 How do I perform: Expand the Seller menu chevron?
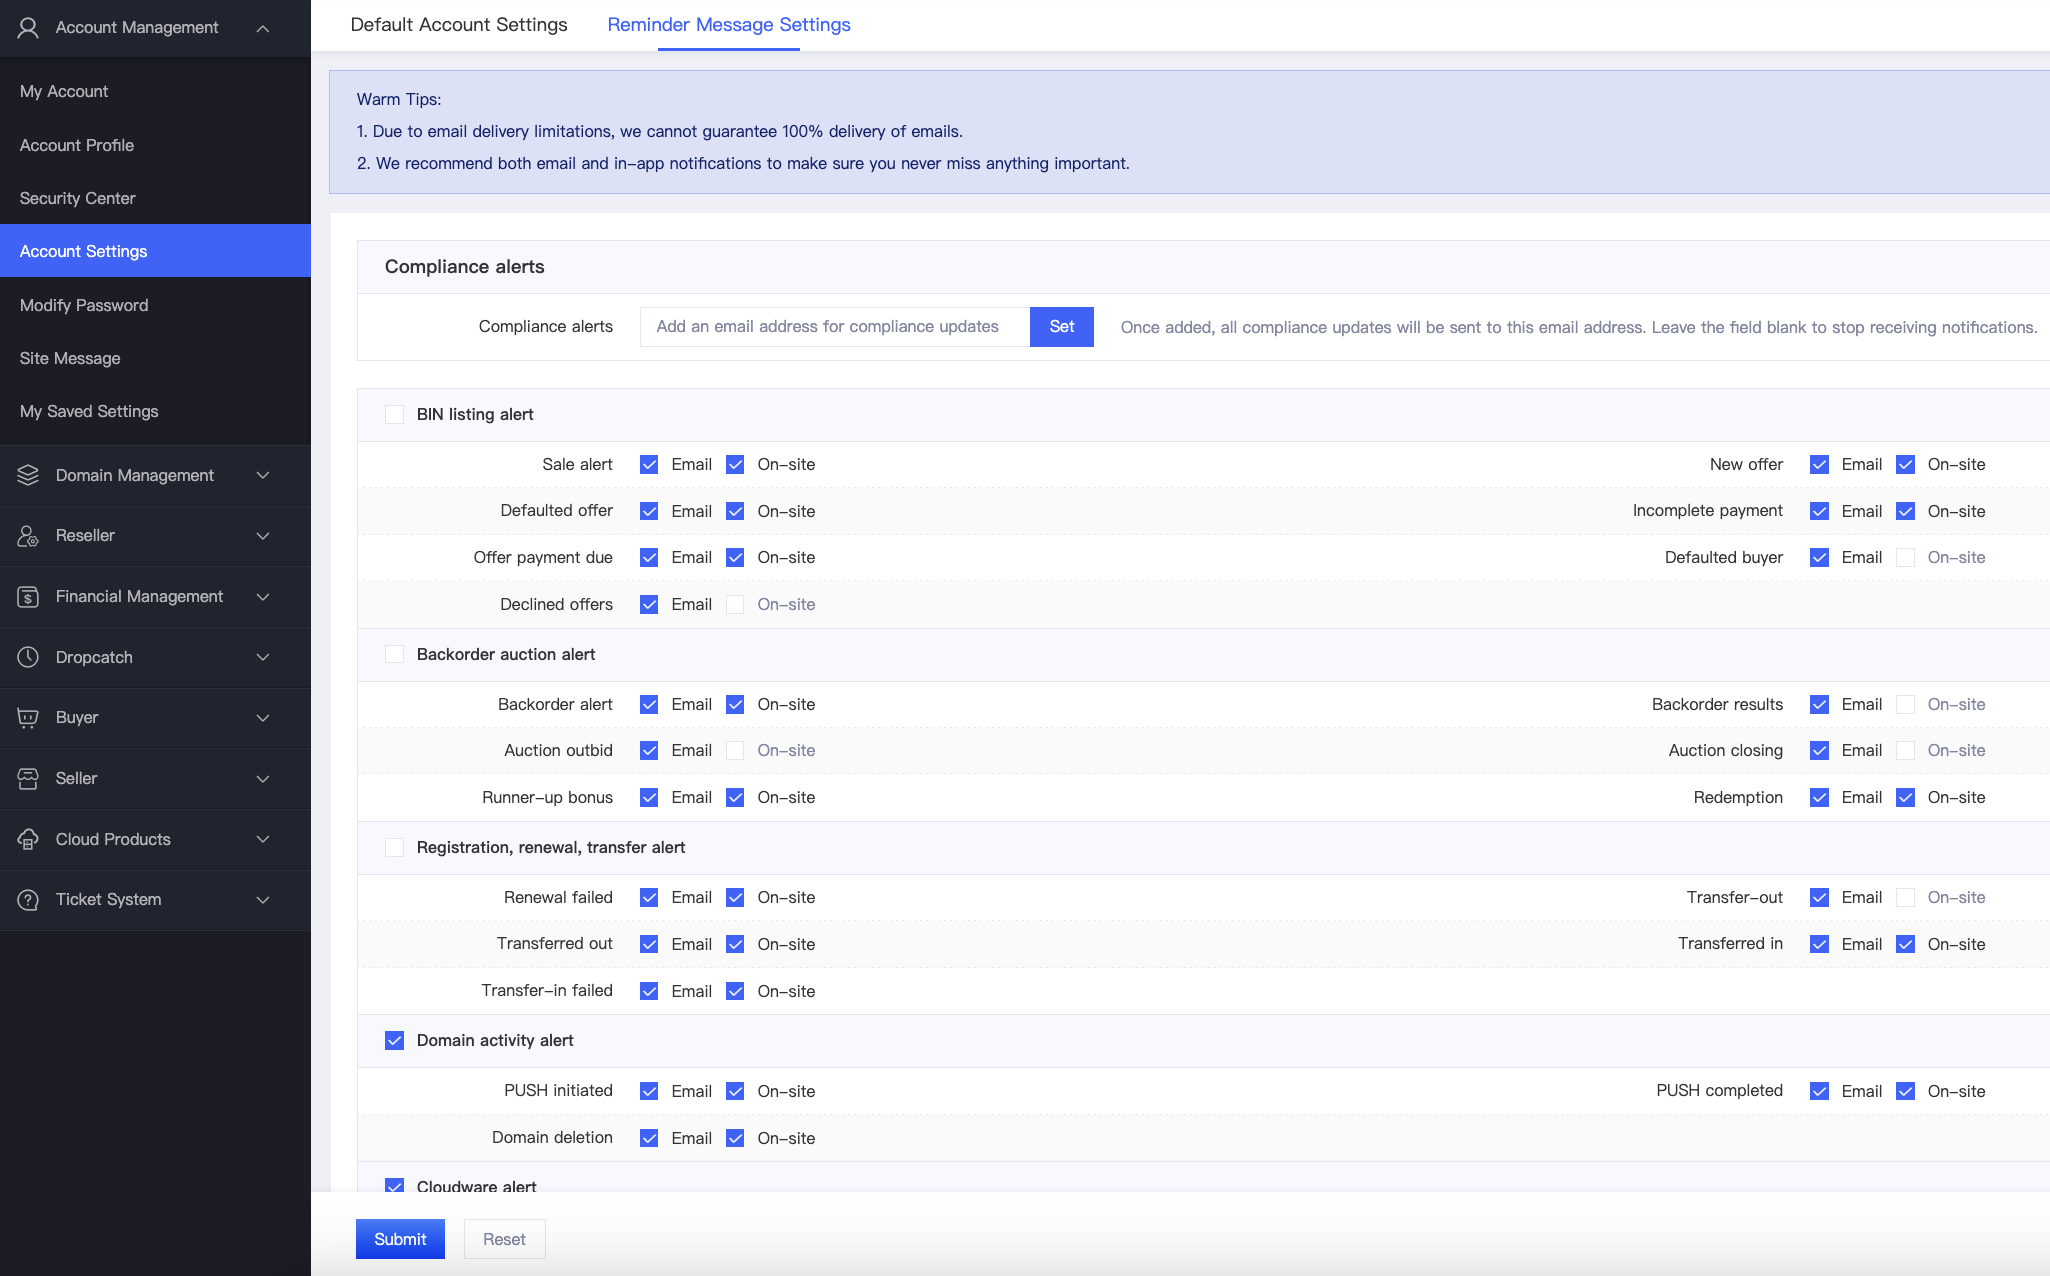point(263,779)
